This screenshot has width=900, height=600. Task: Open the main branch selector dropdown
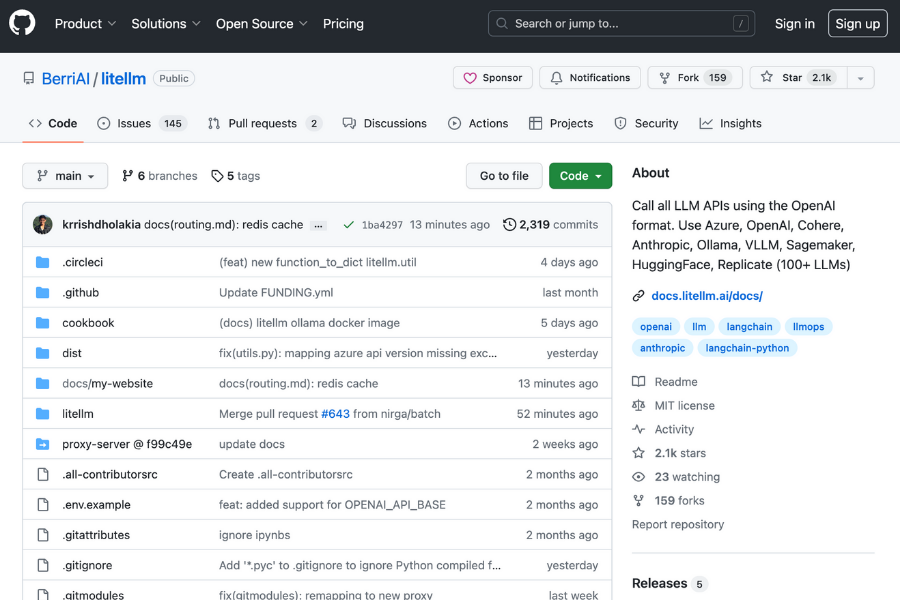64,175
